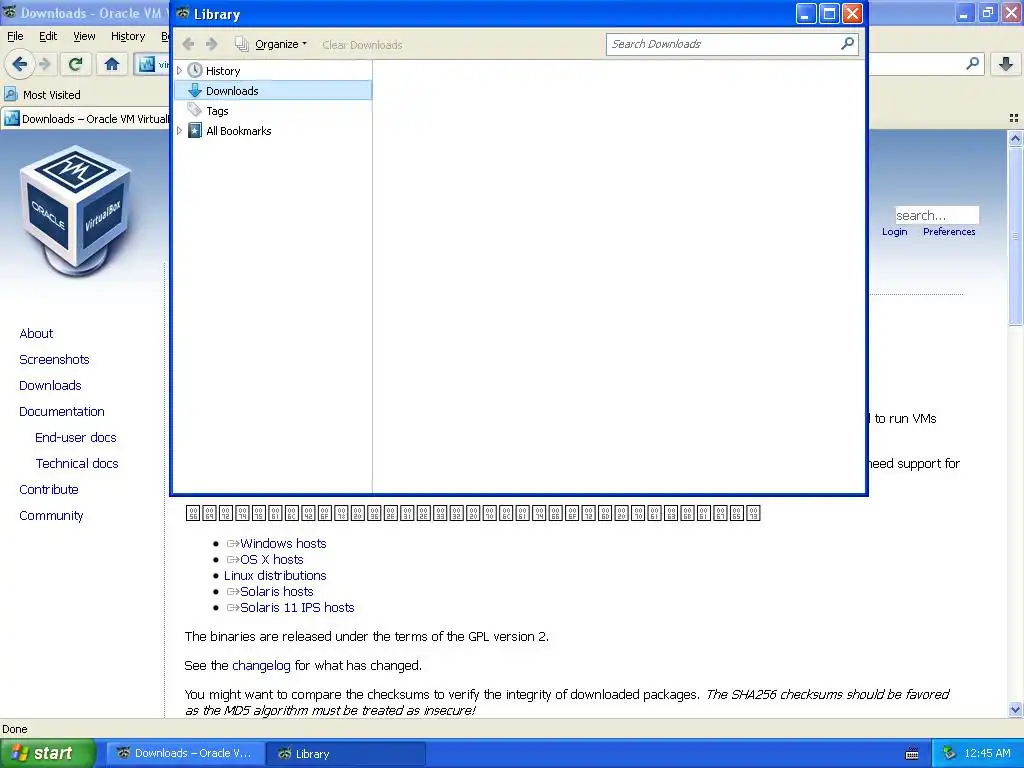Select Downloads in the Library sidebar
The width and height of the screenshot is (1024, 768).
click(x=232, y=91)
